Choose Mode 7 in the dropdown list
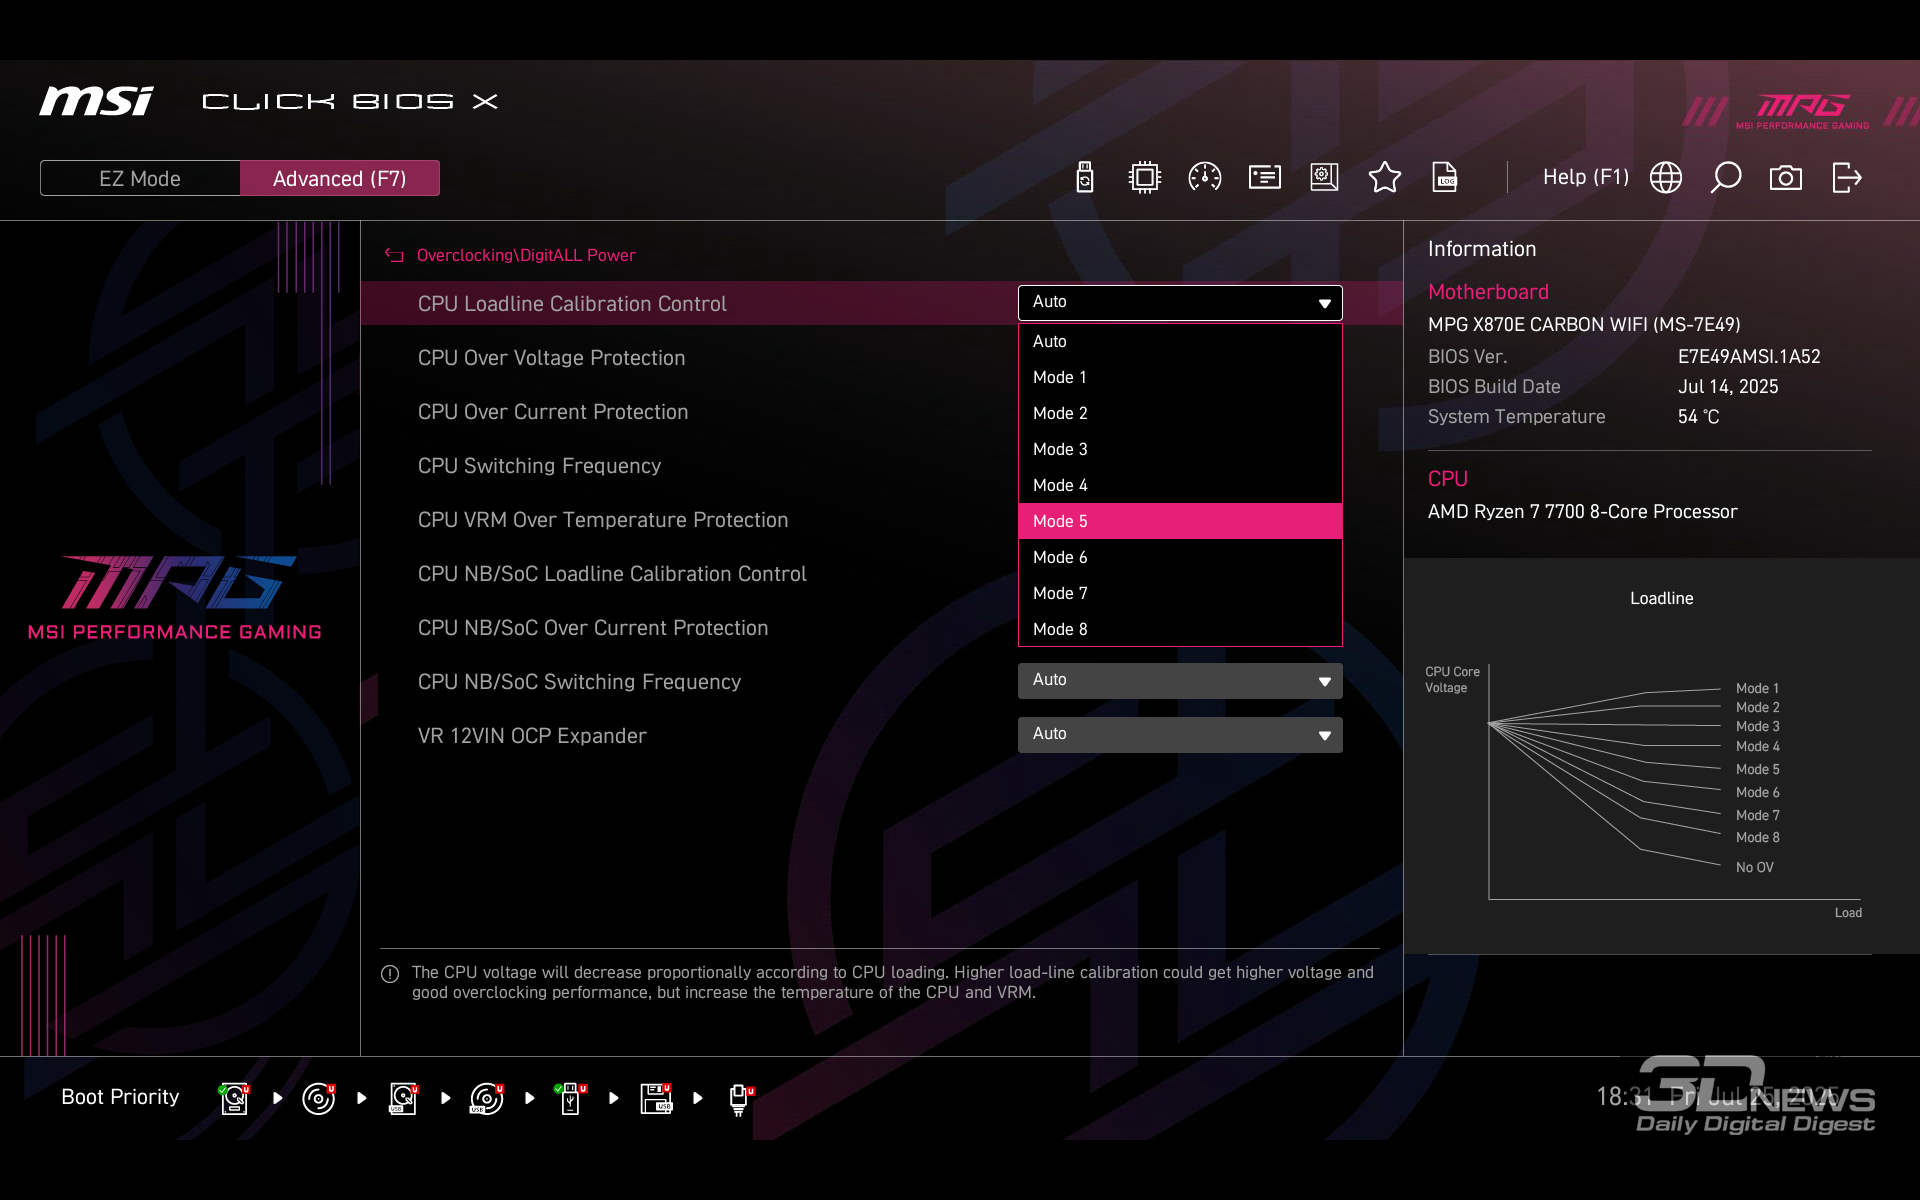This screenshot has width=1920, height=1200. point(1180,593)
